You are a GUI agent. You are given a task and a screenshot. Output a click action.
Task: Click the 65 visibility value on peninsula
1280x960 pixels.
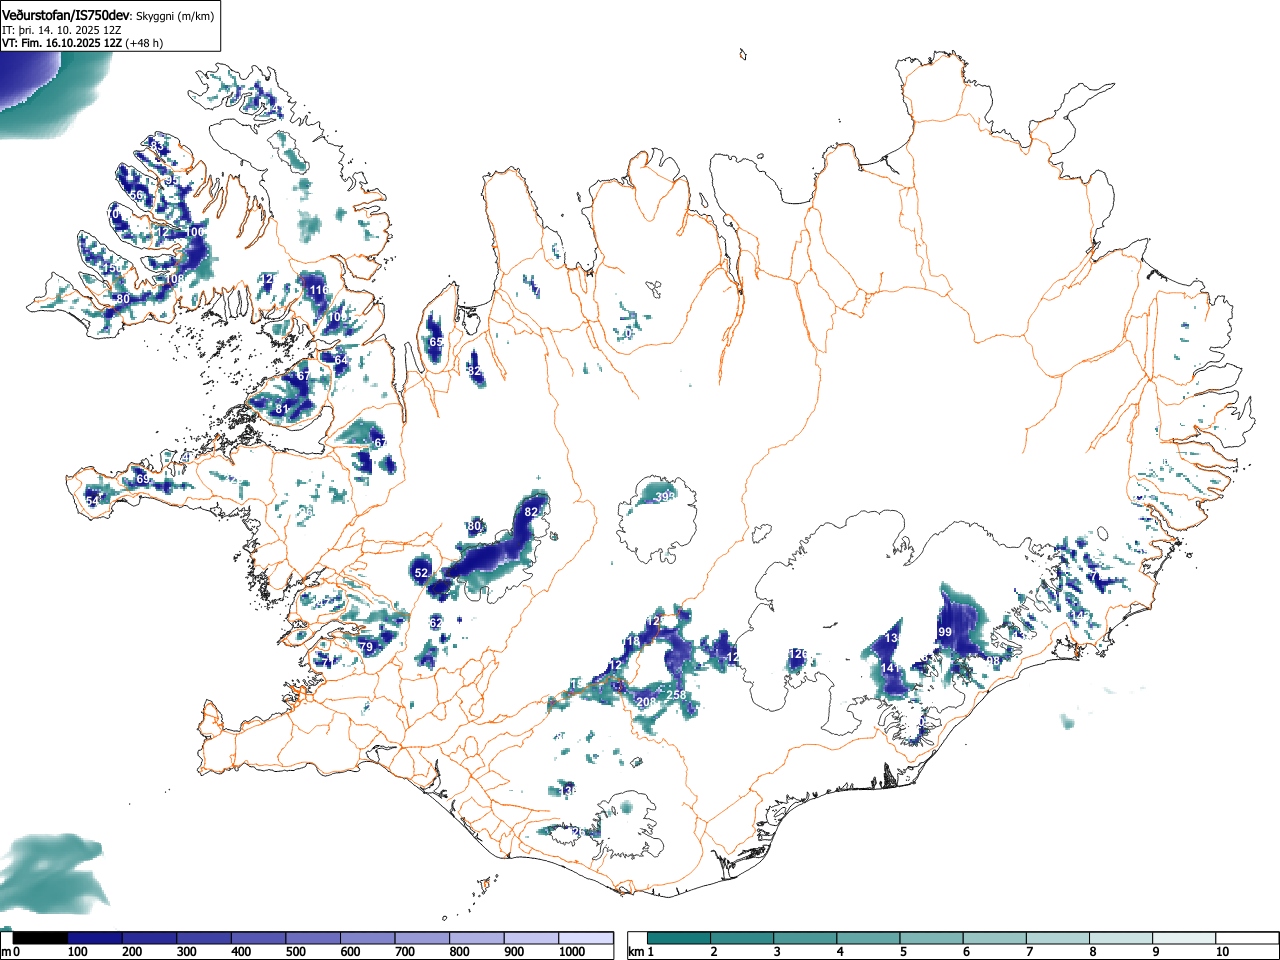tap(436, 342)
